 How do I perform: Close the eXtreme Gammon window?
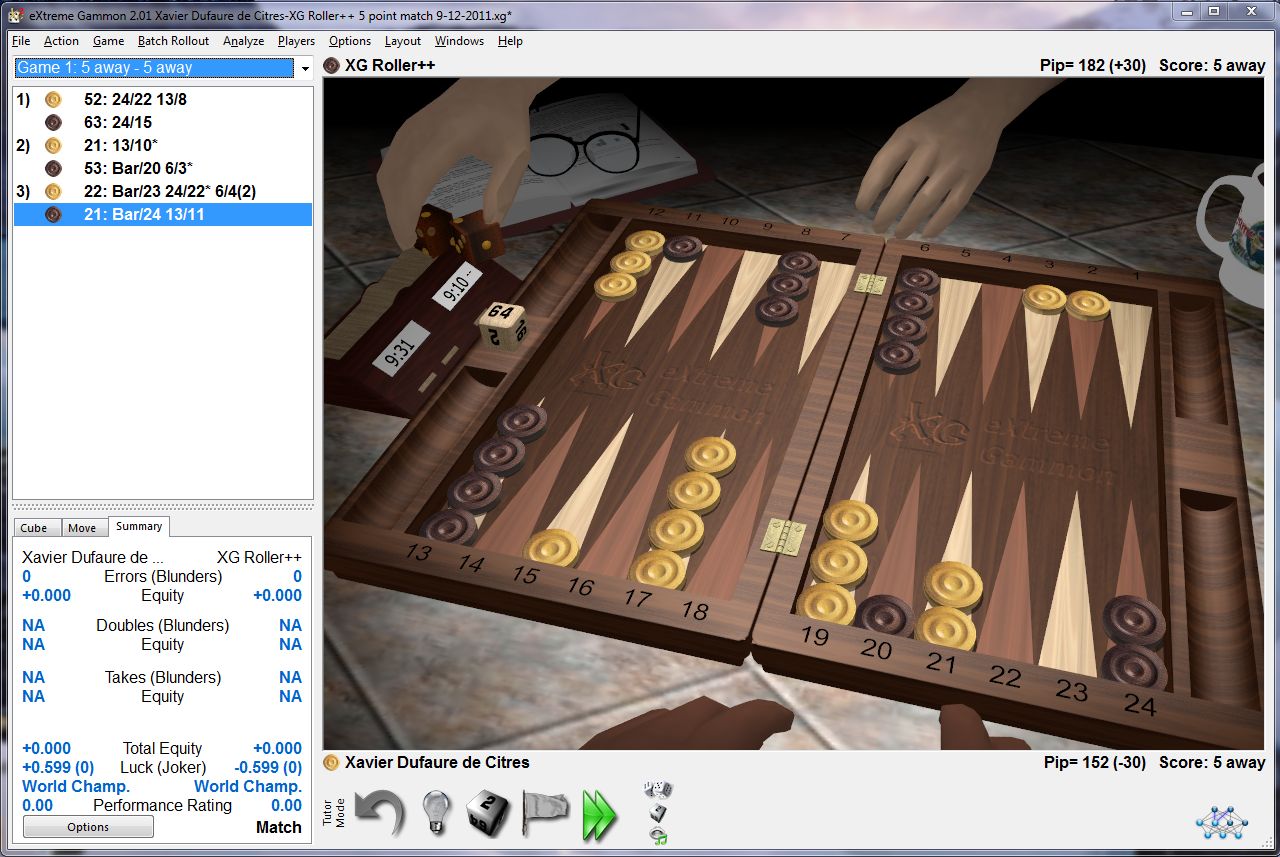pos(1250,11)
